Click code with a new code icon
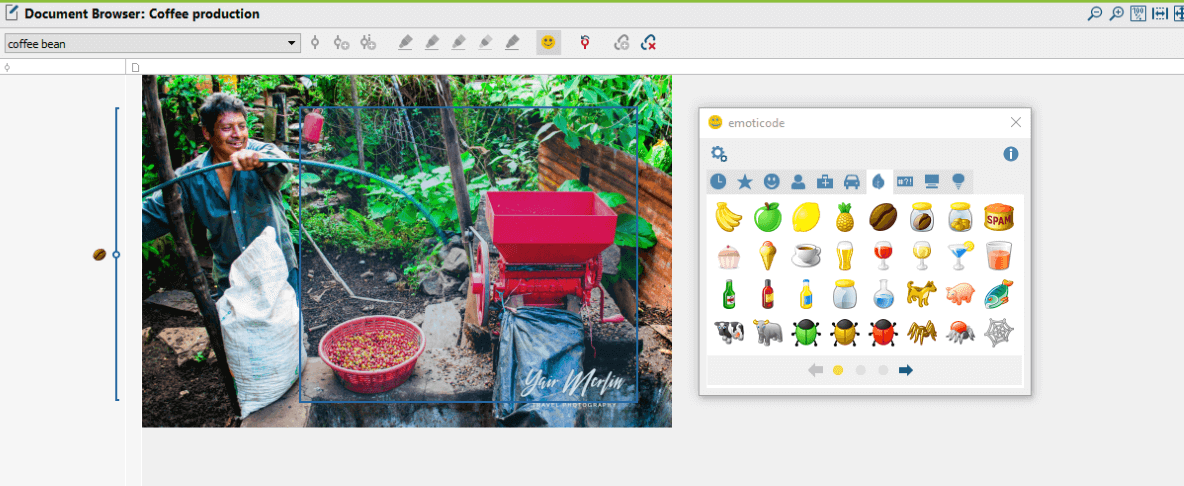The width and height of the screenshot is (1184, 486). click(341, 43)
